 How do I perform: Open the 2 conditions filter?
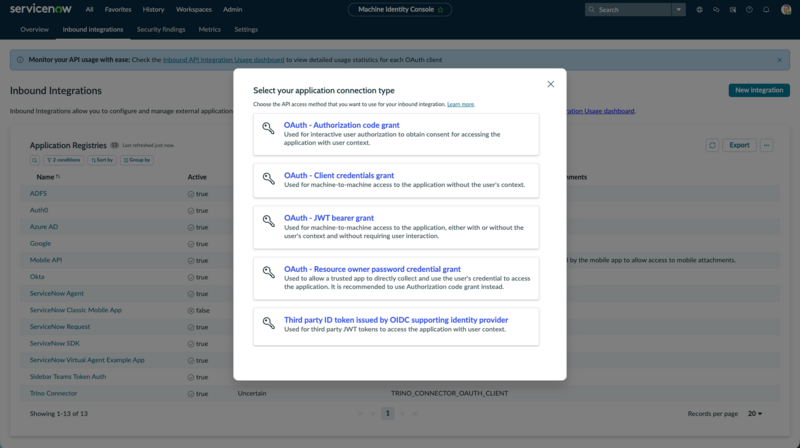(x=64, y=160)
